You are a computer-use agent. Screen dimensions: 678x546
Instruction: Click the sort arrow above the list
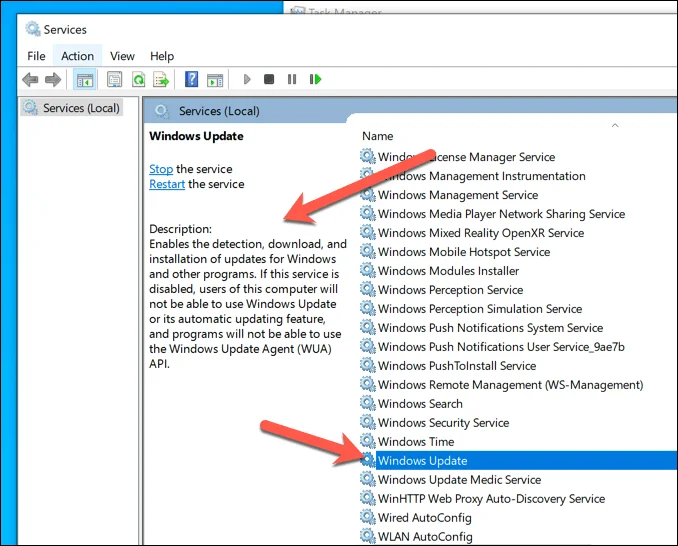(615, 125)
